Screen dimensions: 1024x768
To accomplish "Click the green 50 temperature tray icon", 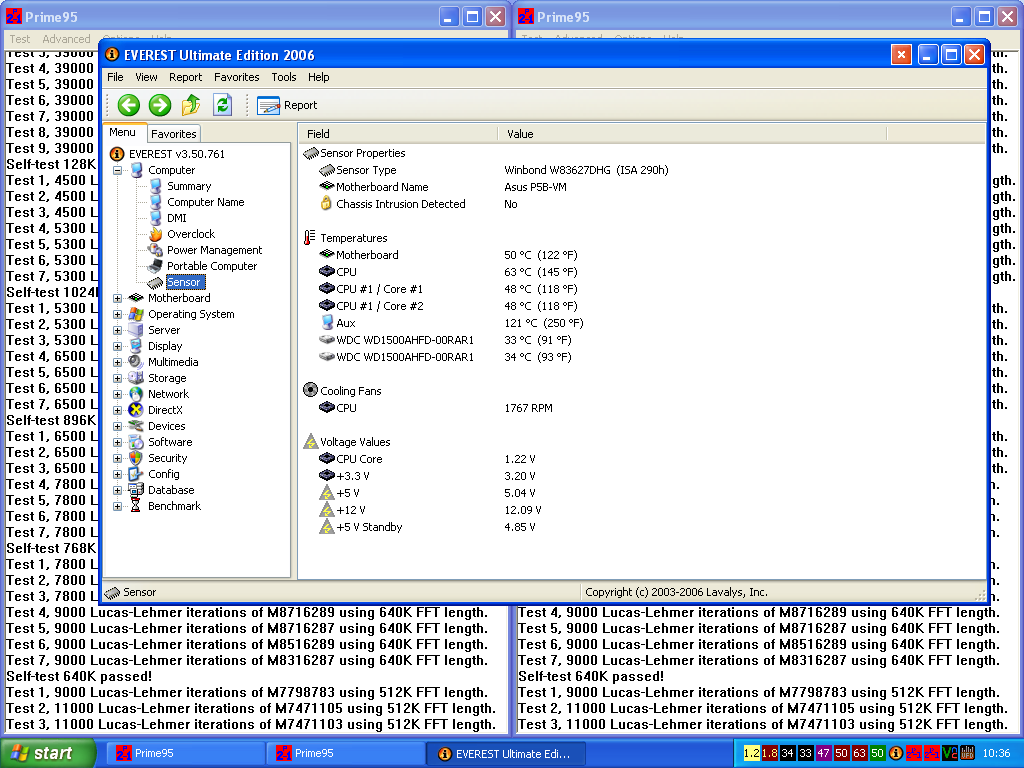I will (878, 754).
